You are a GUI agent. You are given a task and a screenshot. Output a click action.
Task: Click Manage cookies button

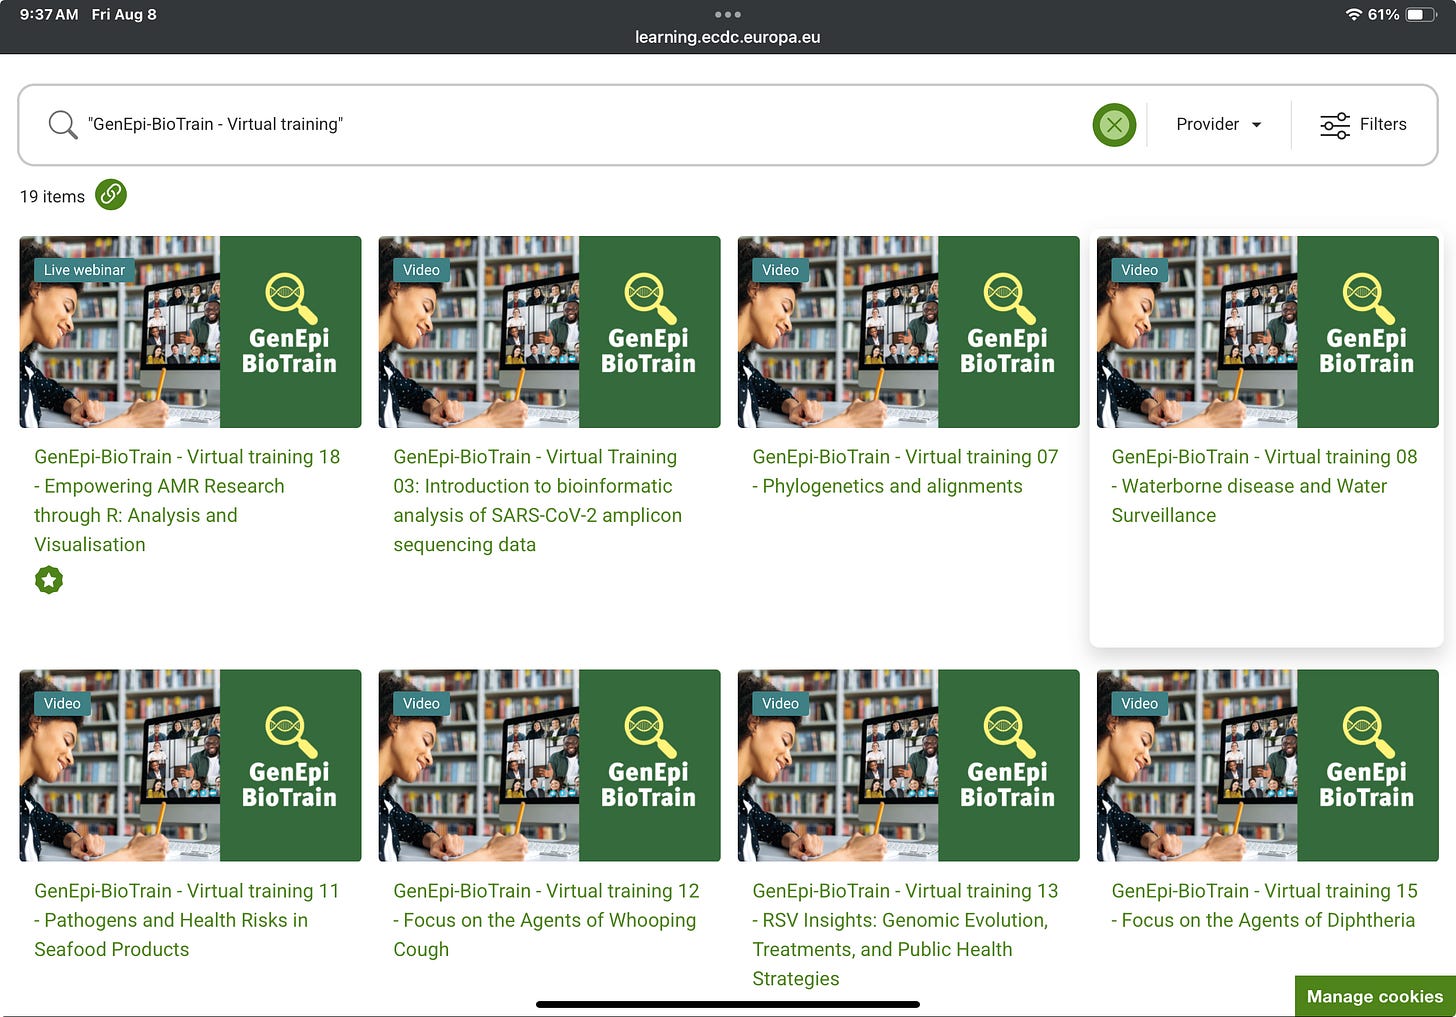[1375, 996]
